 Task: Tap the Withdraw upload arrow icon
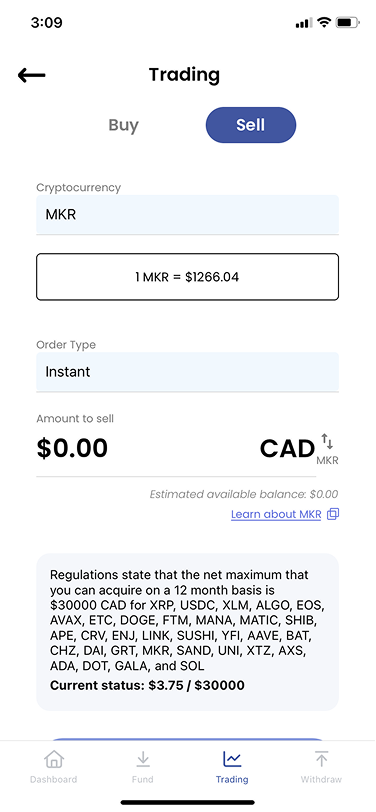click(x=321, y=759)
